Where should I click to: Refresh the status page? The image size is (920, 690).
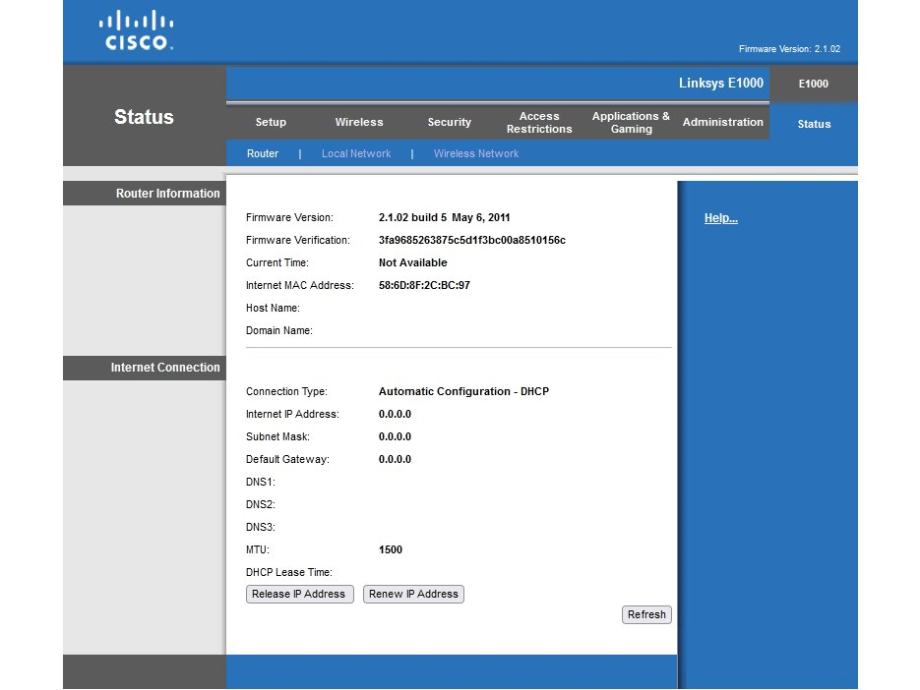point(646,615)
